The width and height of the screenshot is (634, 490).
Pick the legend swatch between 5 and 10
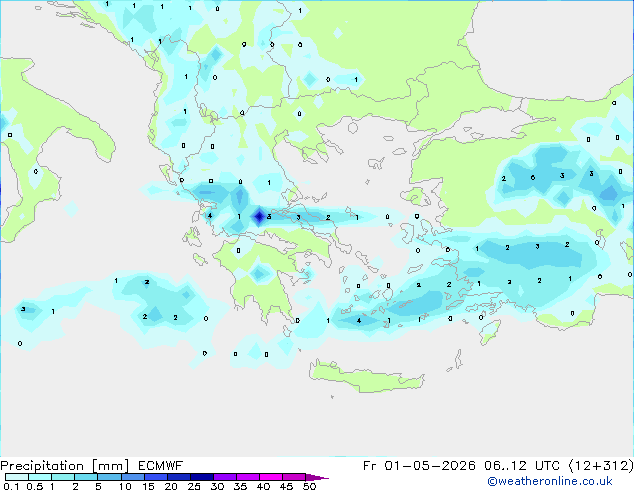109,477
